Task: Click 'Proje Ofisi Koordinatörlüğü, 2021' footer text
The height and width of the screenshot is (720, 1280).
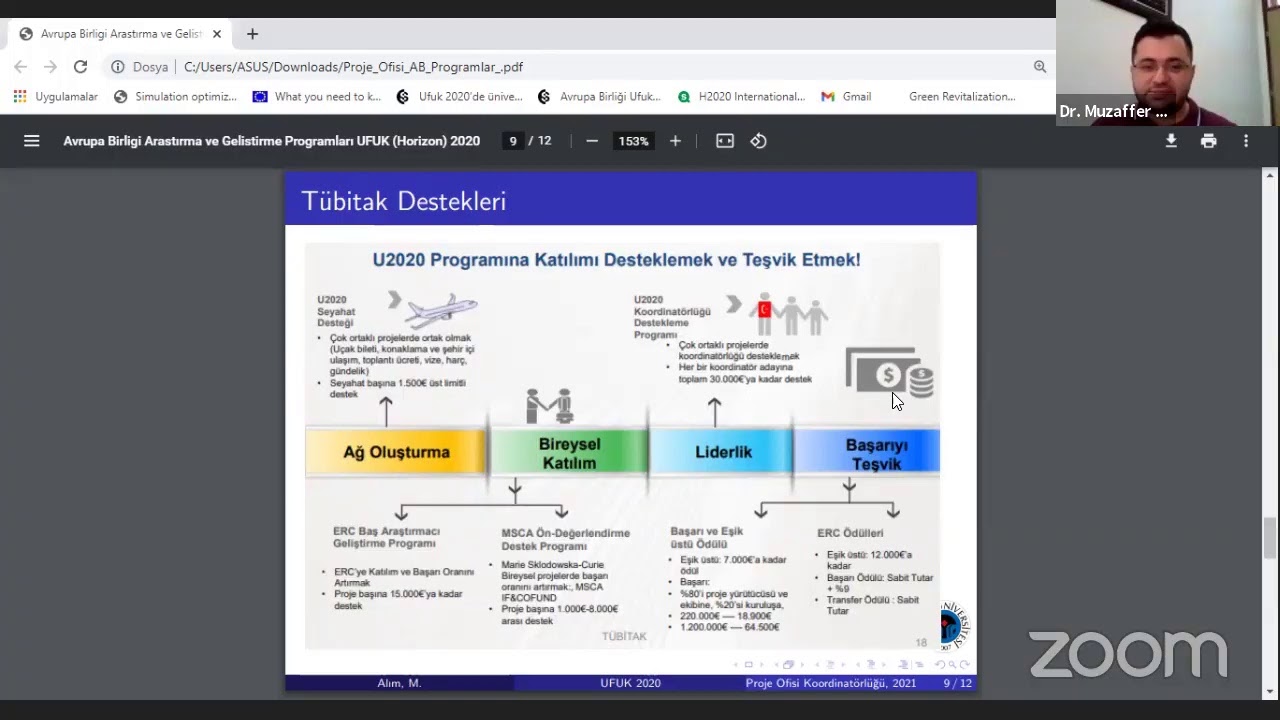Action: coord(831,683)
